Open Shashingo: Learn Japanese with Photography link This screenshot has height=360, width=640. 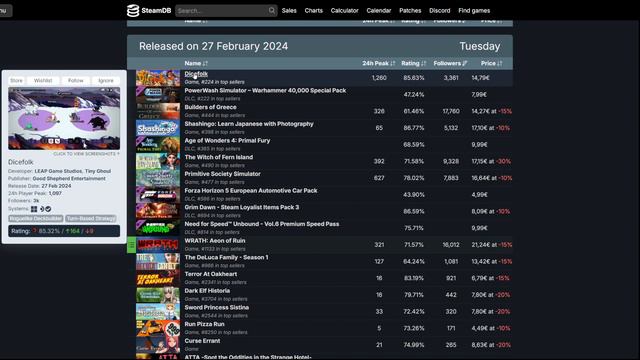click(249, 124)
